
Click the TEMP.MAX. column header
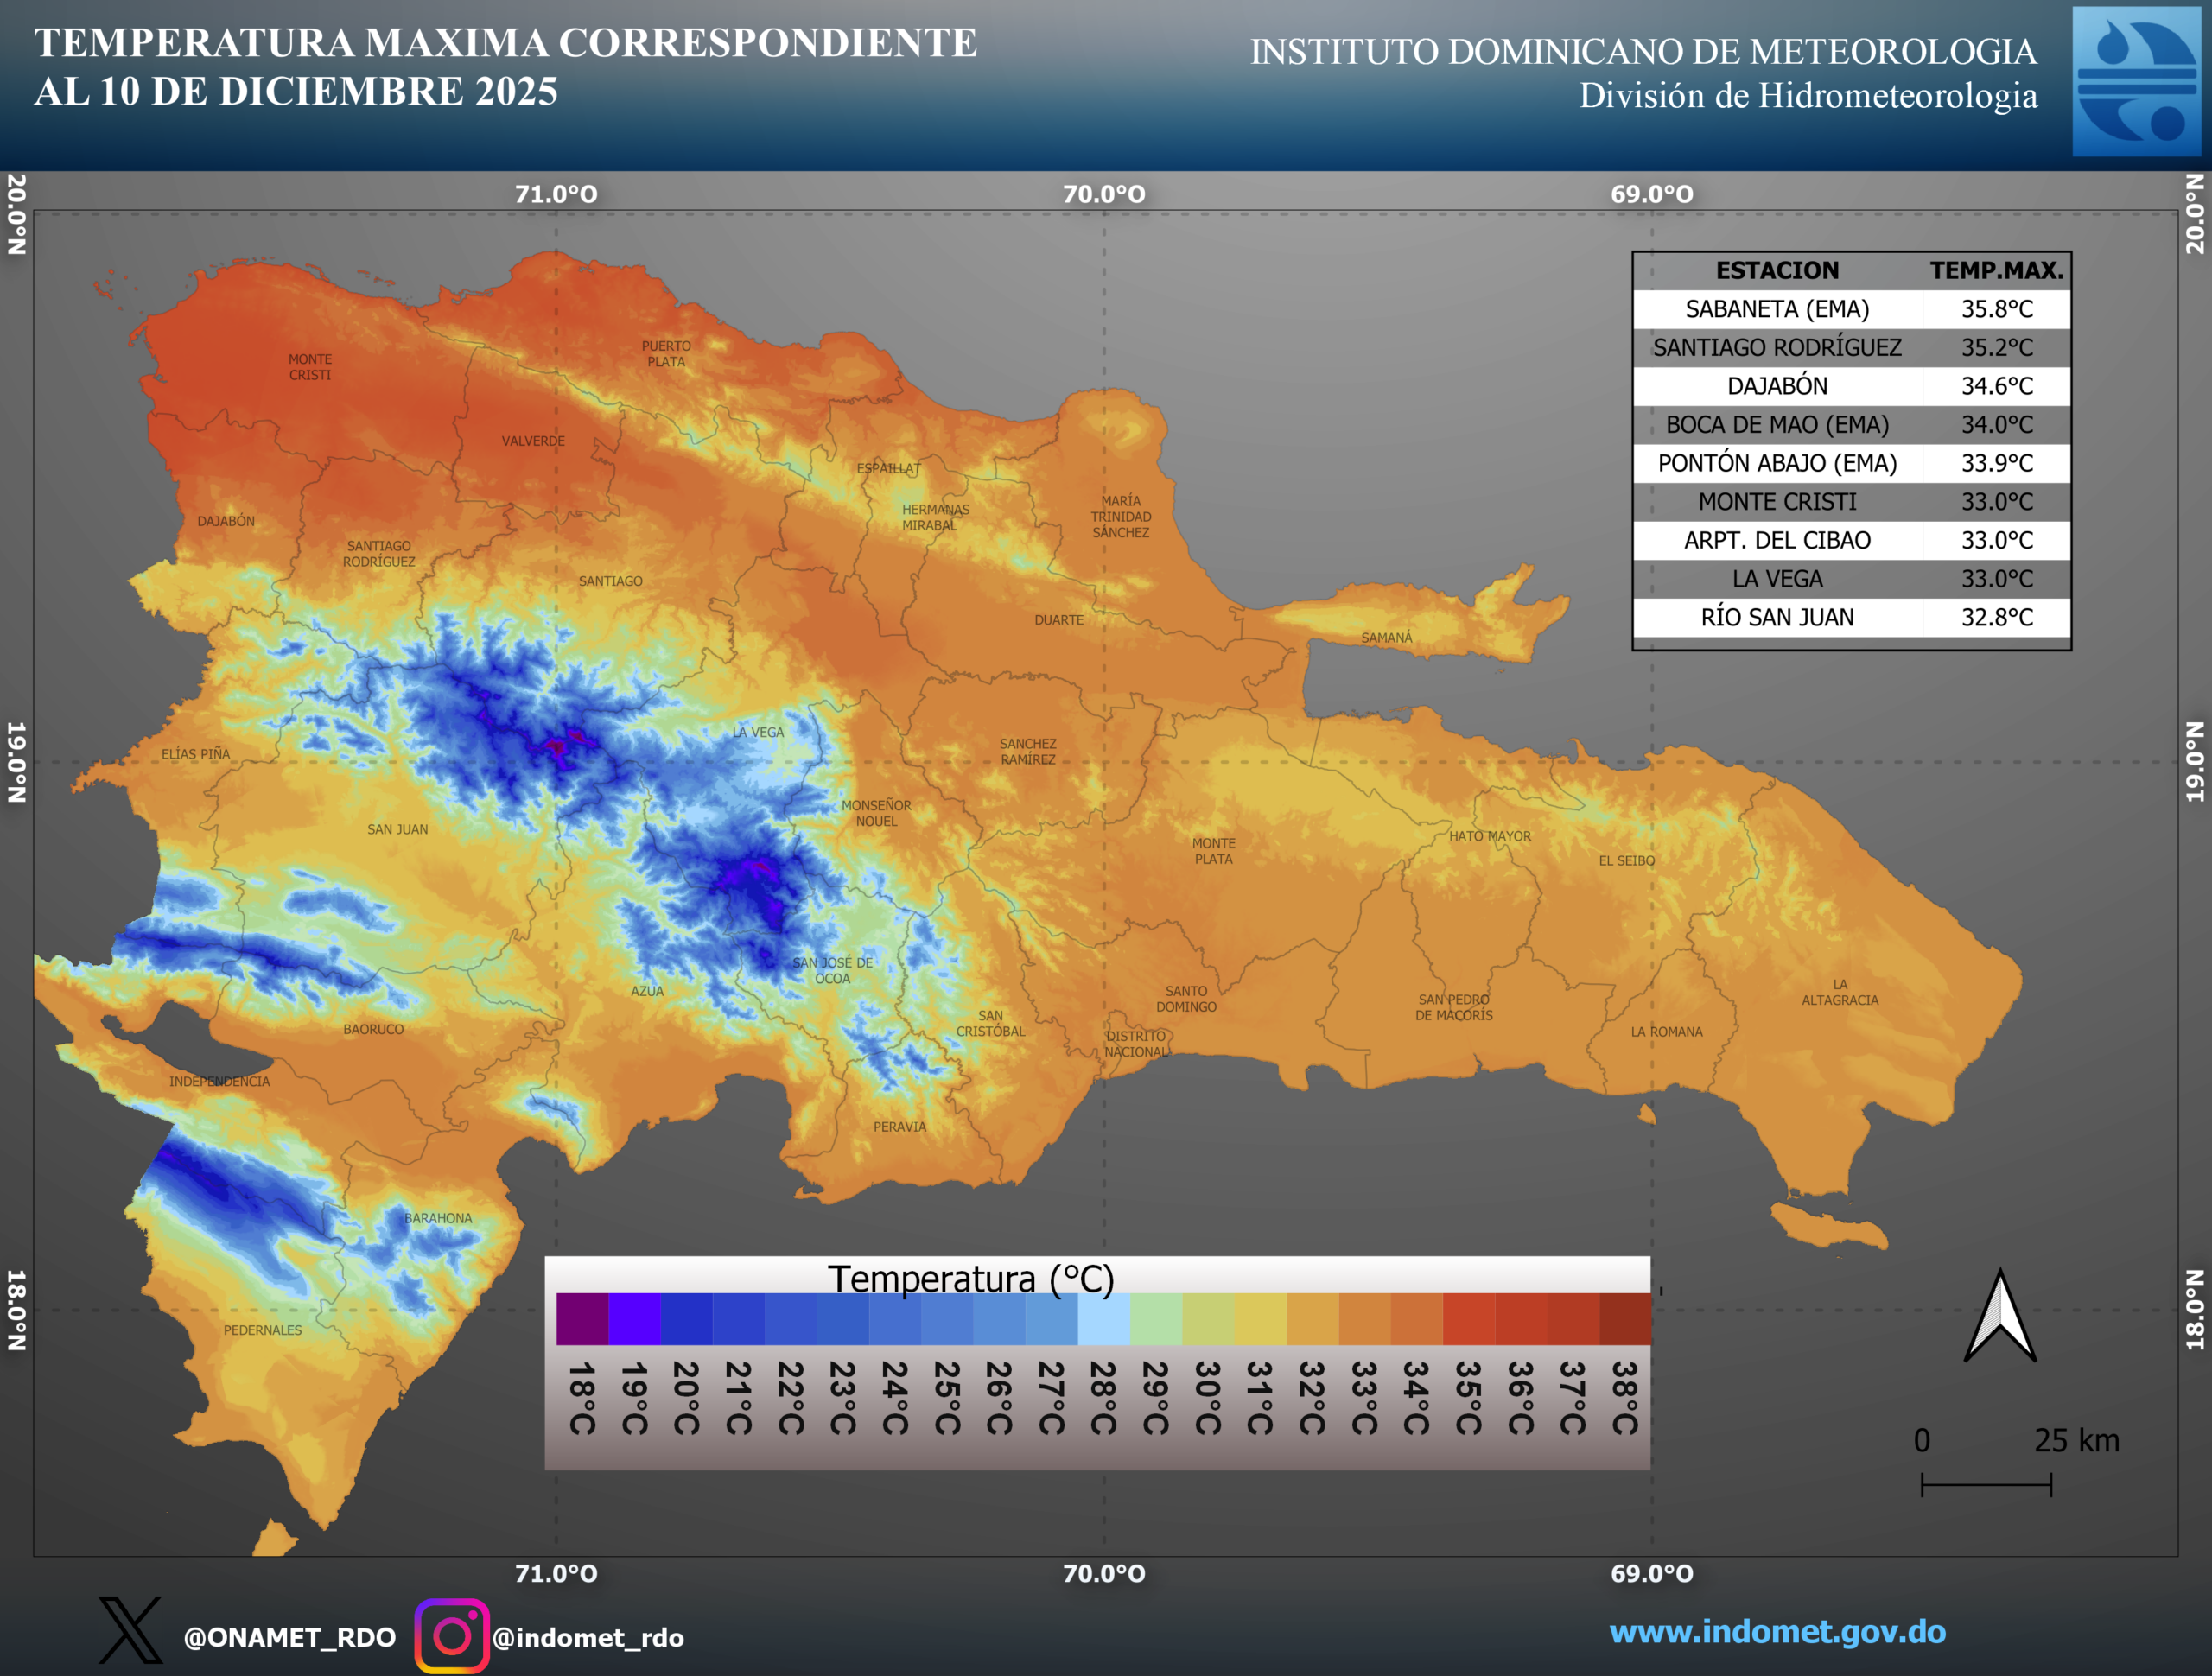tap(1996, 270)
